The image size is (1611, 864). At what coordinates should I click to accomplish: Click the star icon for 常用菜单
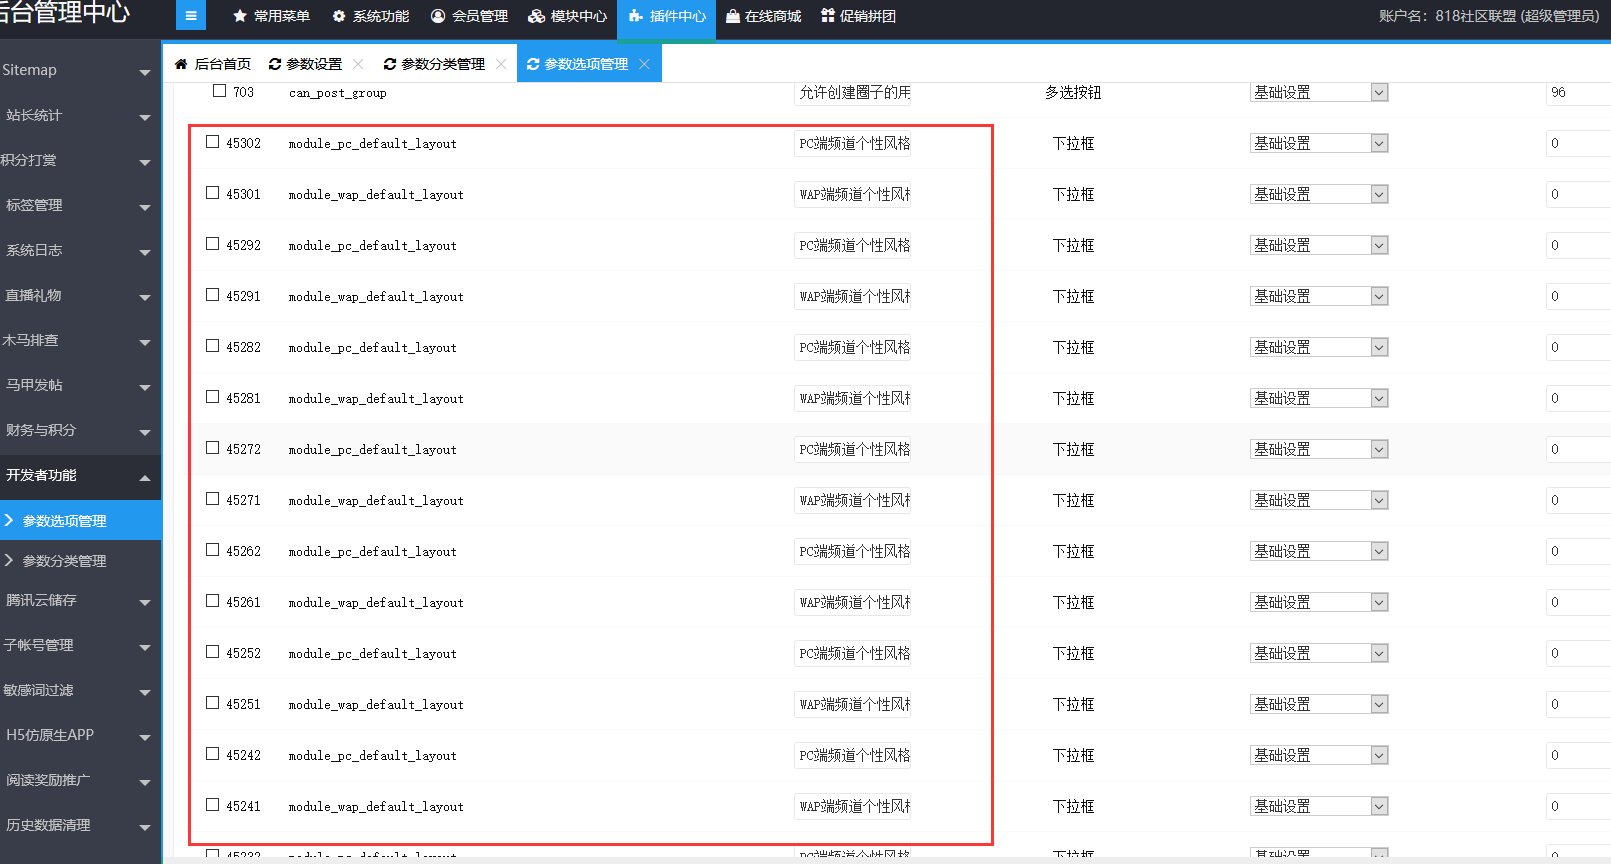pos(240,16)
